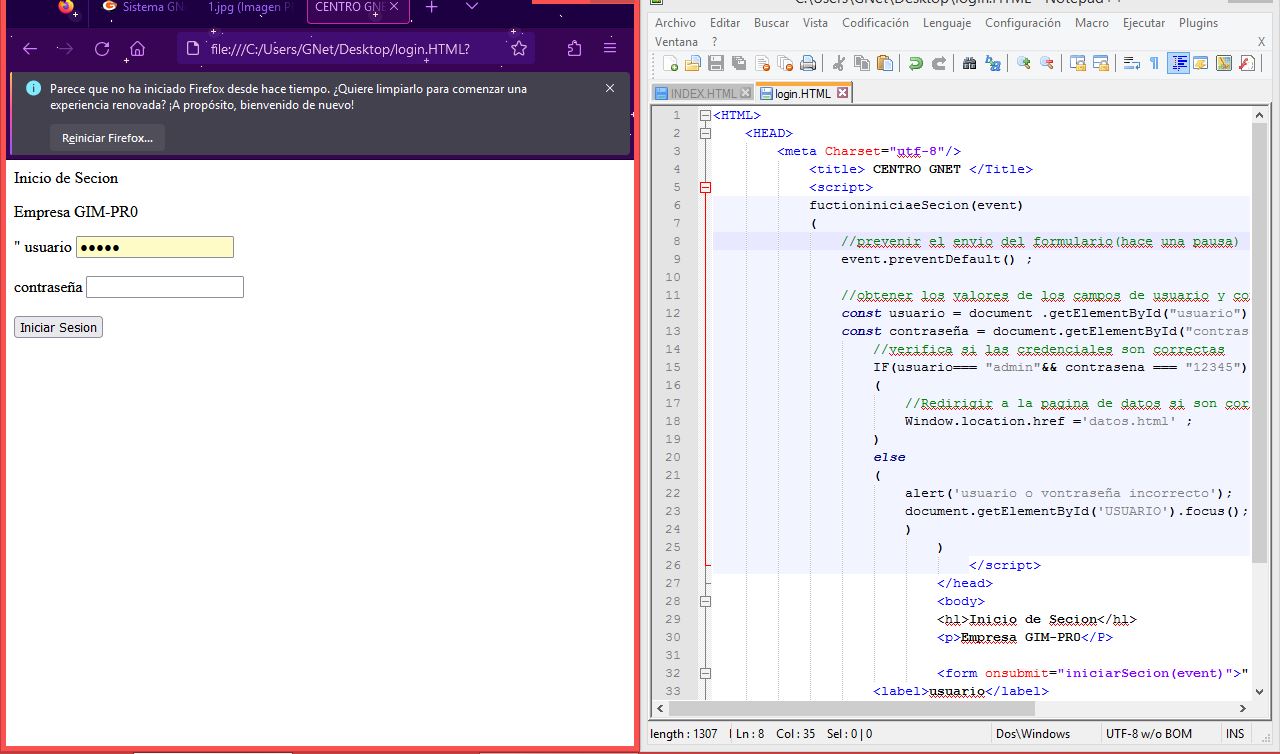The image size is (1280, 754).
Task: Click the Print icon in Notepad++ toolbar
Action: coord(808,63)
